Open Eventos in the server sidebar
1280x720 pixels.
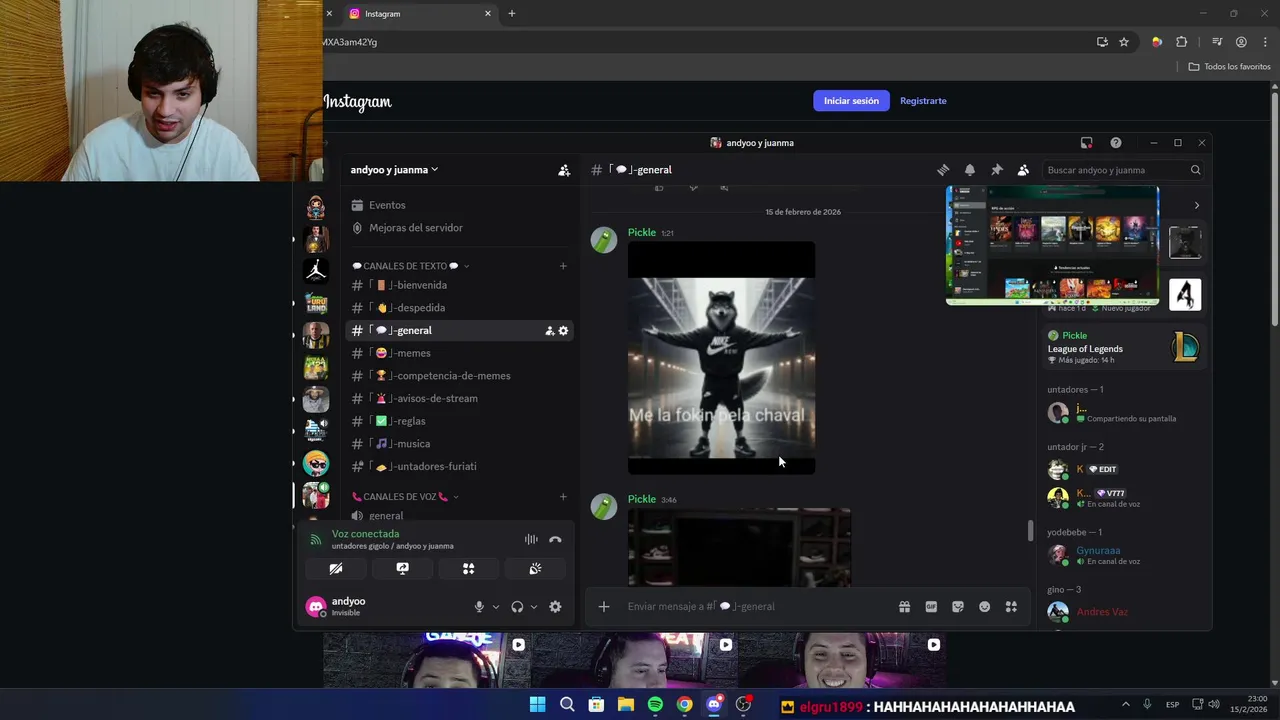(459, 205)
